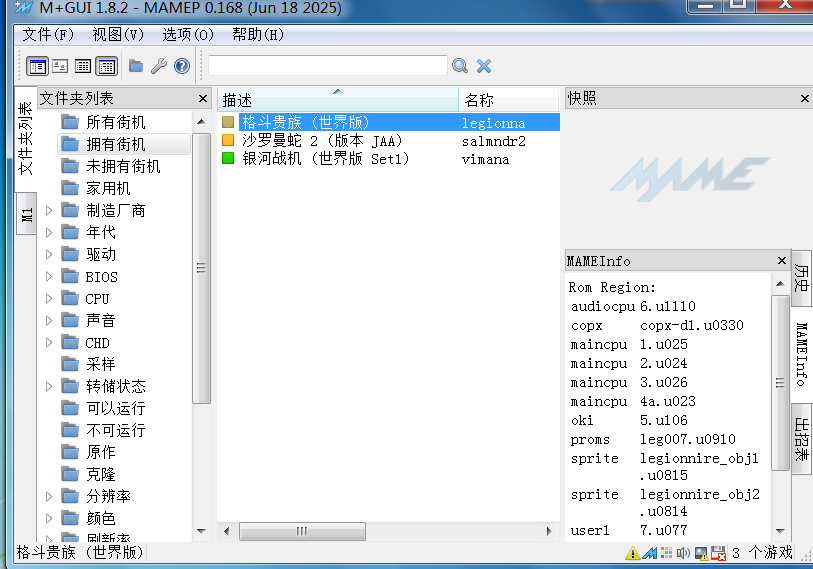Switch to the details list view icon
Screen dimensions: 813x569
pyautogui.click(x=83, y=66)
